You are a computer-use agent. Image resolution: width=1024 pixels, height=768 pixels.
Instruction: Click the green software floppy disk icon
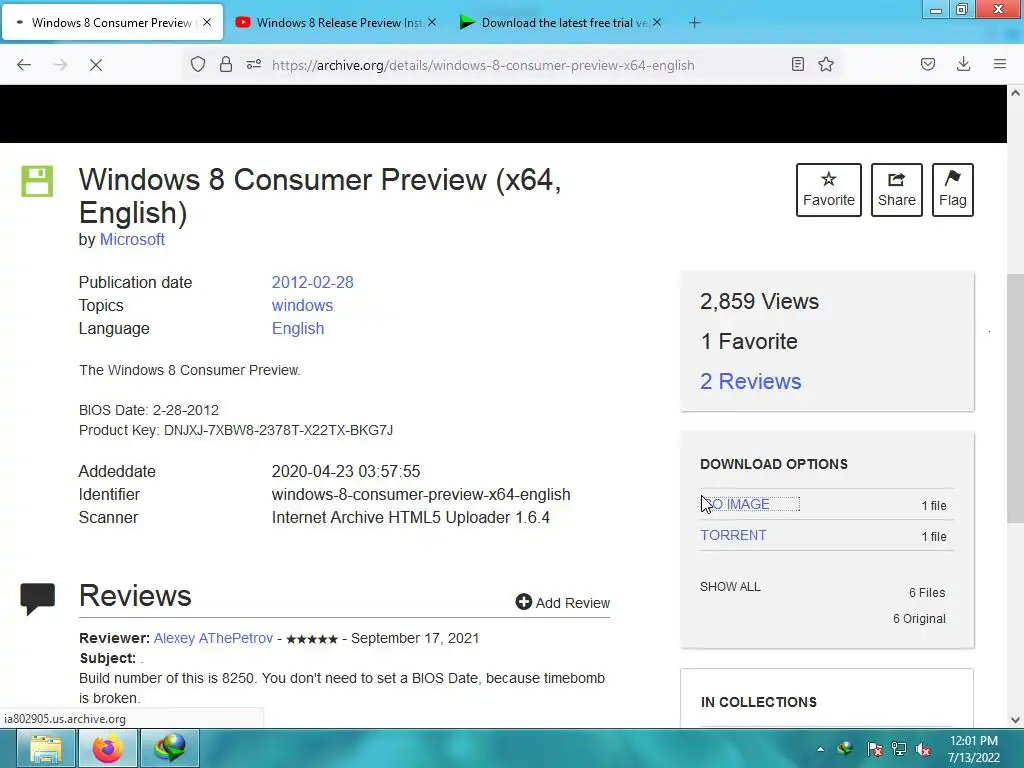pos(37,181)
